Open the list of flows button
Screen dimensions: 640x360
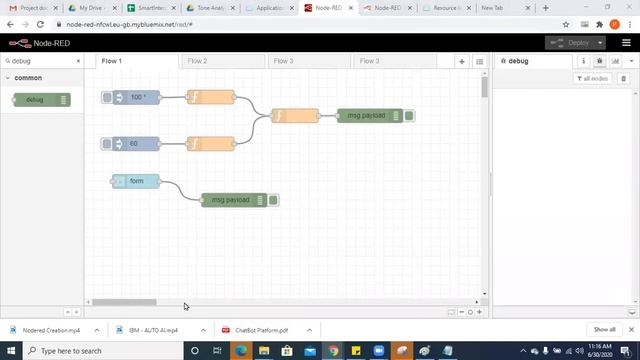point(480,61)
